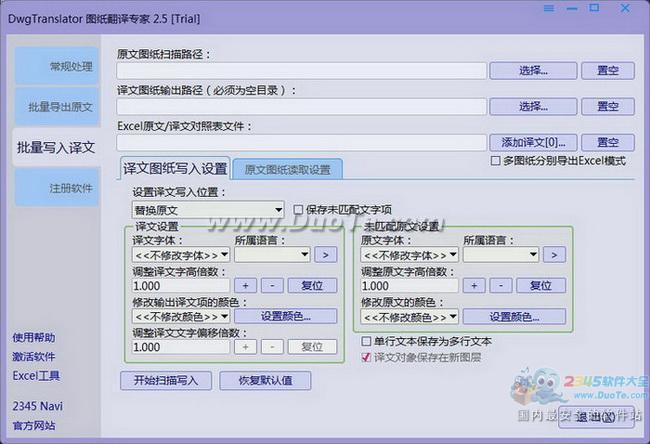The image size is (650, 444).
Task: Select the 批量写入译文 sidebar tab
Action: (56, 147)
